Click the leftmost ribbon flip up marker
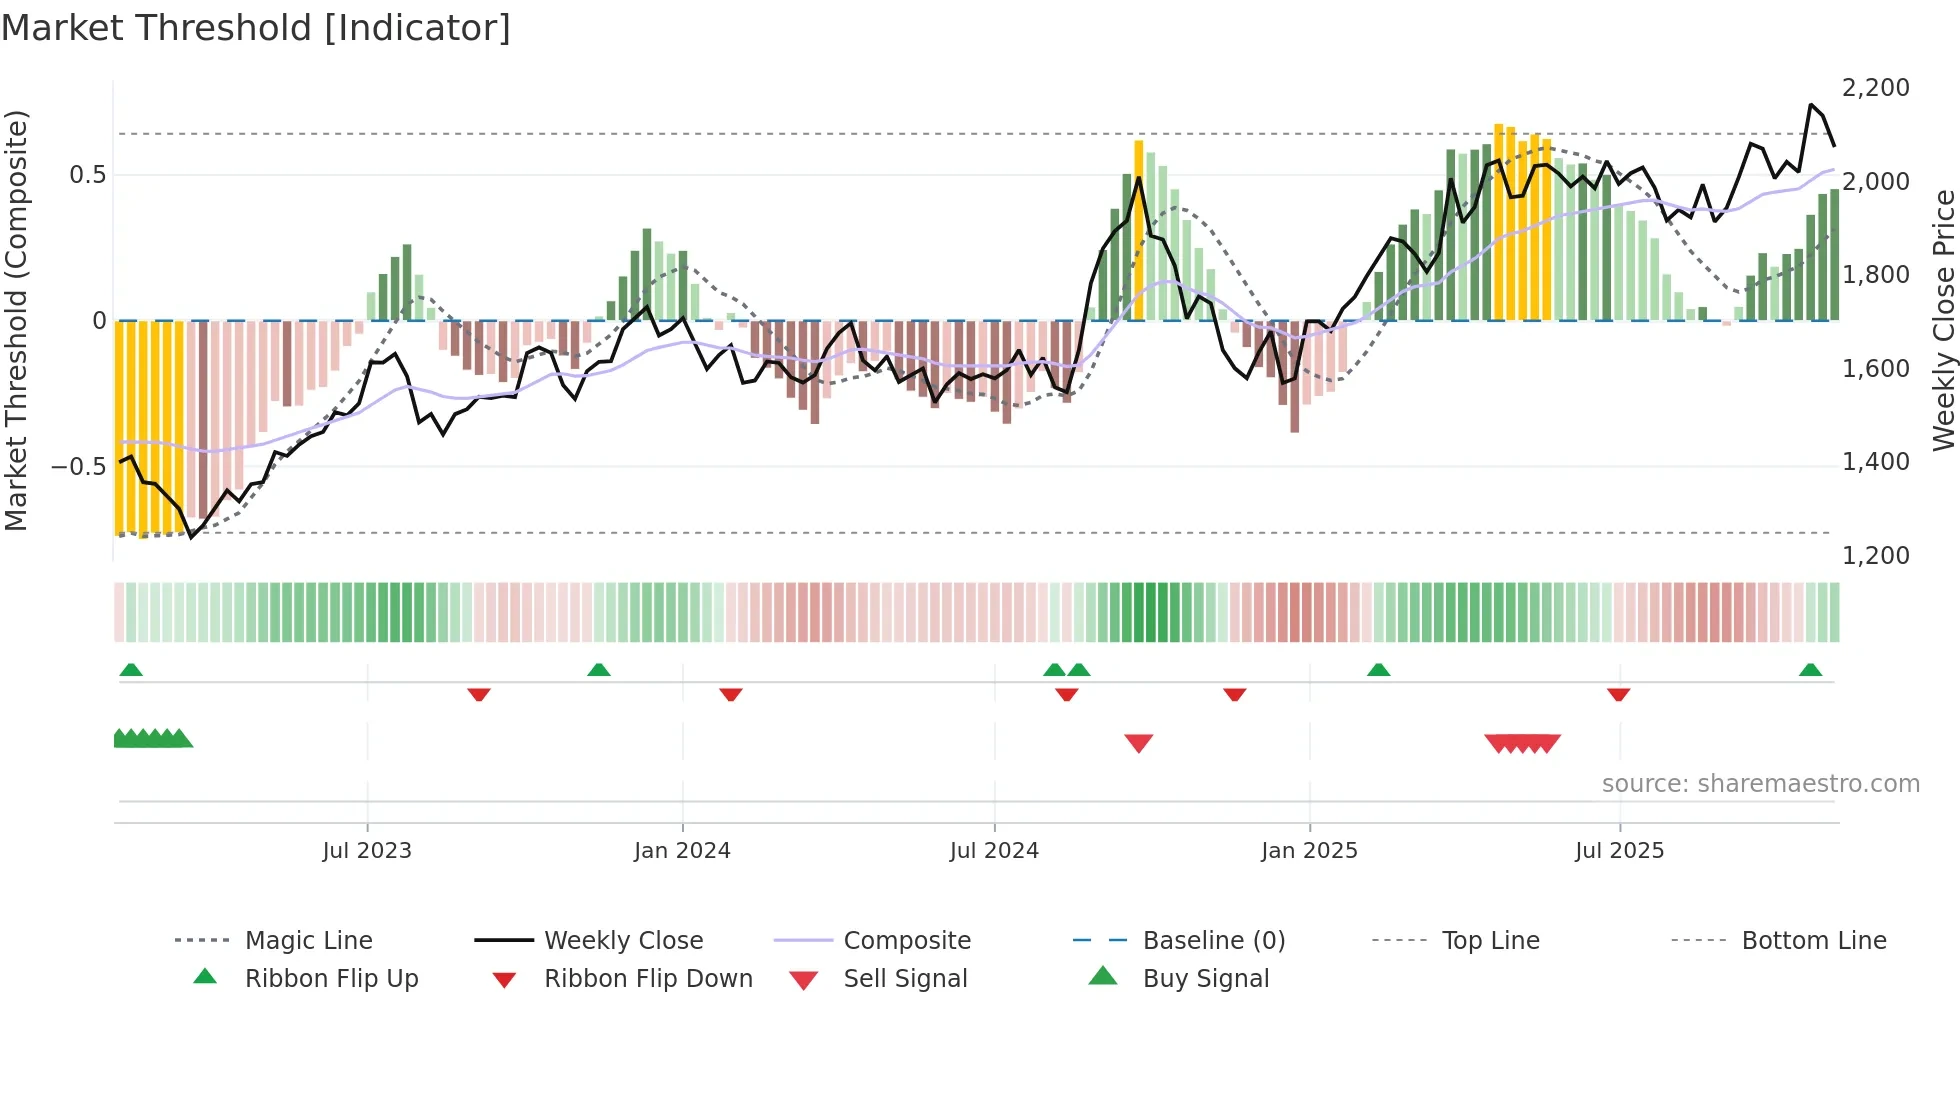Viewport: 1960px width, 1102px height. [x=131, y=670]
